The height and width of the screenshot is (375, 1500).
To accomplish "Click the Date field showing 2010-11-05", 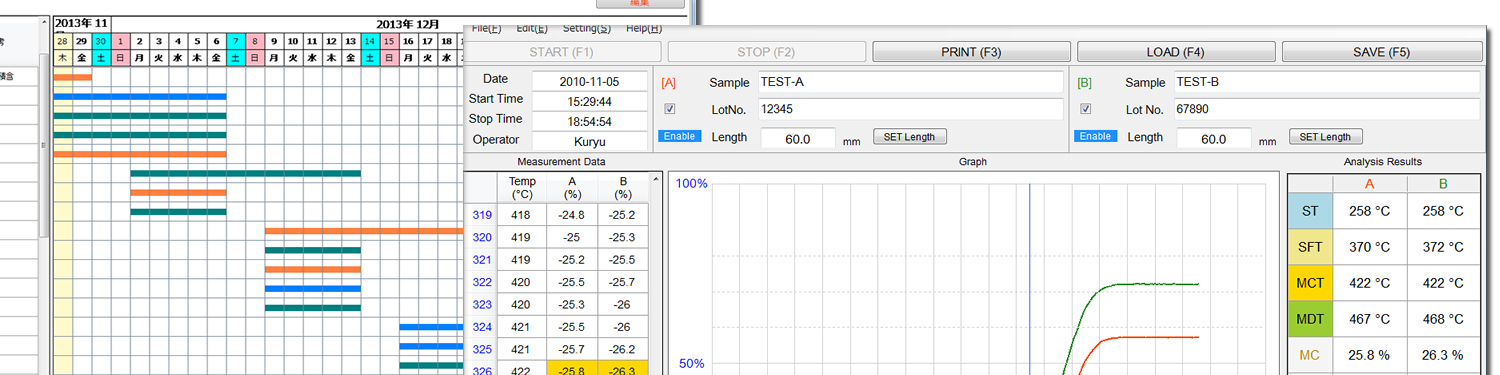I will coord(590,81).
